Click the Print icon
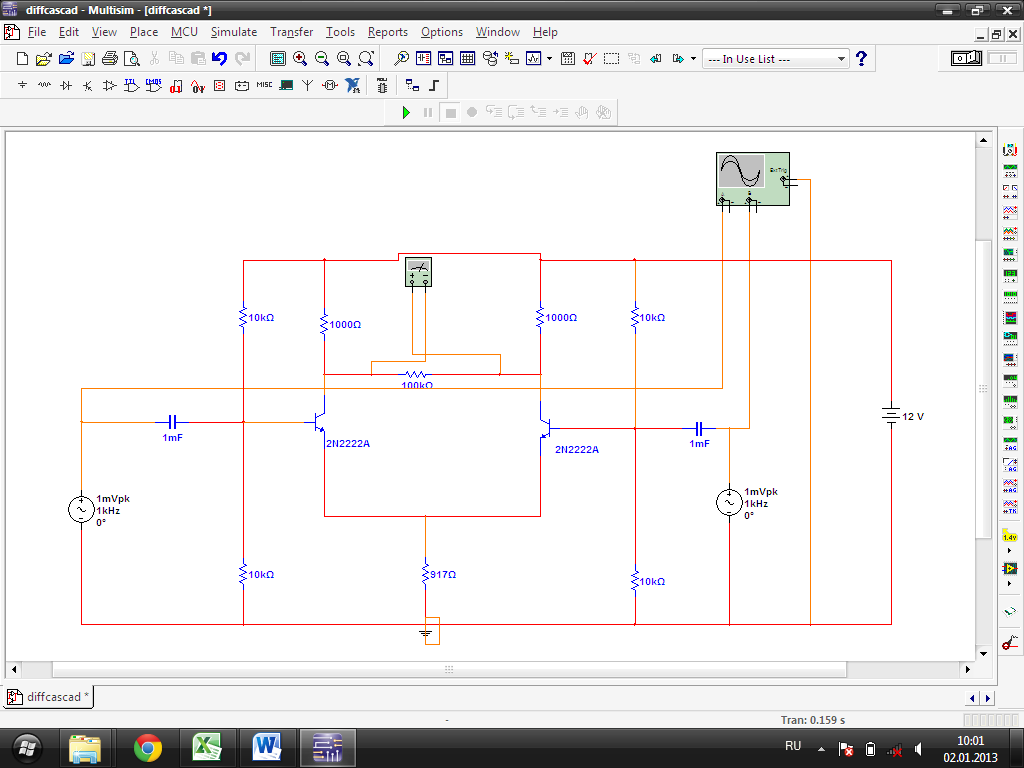This screenshot has width=1024, height=768. tap(110, 59)
